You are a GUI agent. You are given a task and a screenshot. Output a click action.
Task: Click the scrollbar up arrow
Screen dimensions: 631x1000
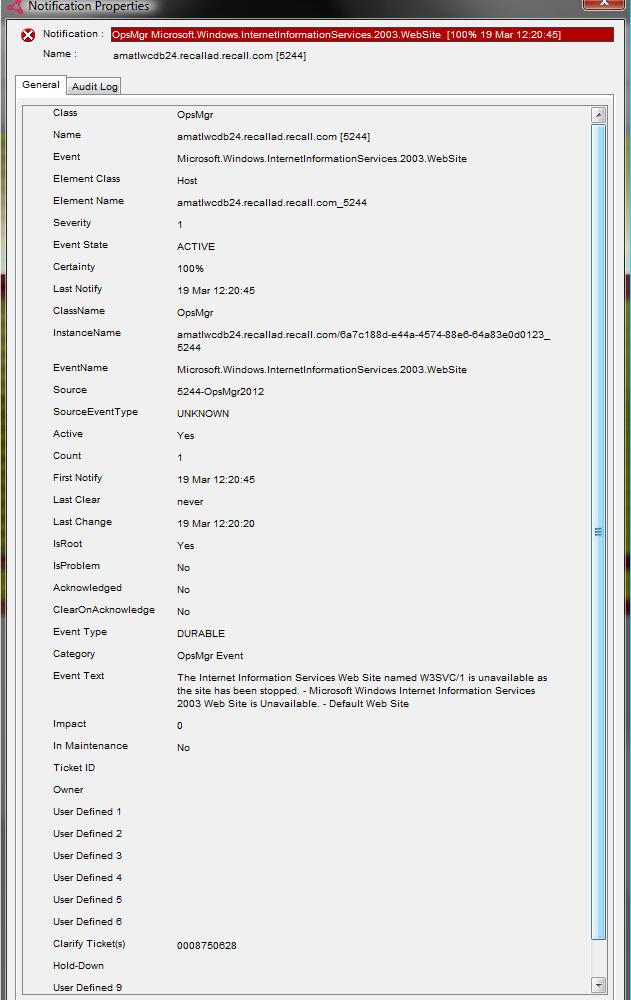tap(598, 115)
